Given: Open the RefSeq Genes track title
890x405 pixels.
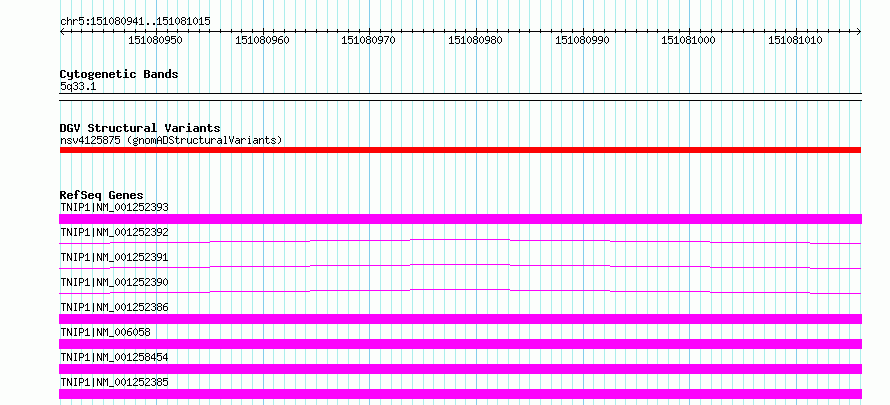Looking at the screenshot, I should [102, 195].
